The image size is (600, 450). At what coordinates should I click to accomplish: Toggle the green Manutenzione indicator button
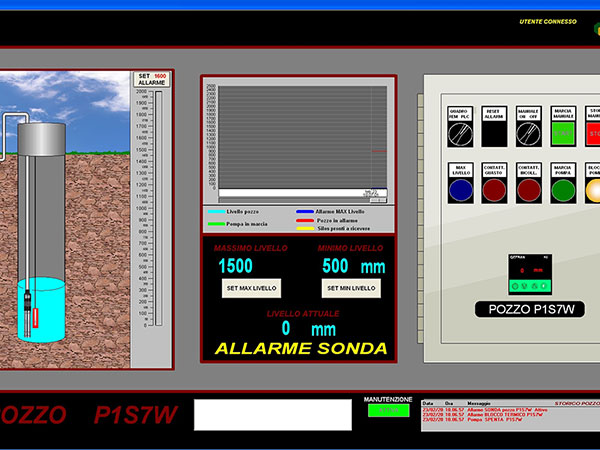(388, 410)
